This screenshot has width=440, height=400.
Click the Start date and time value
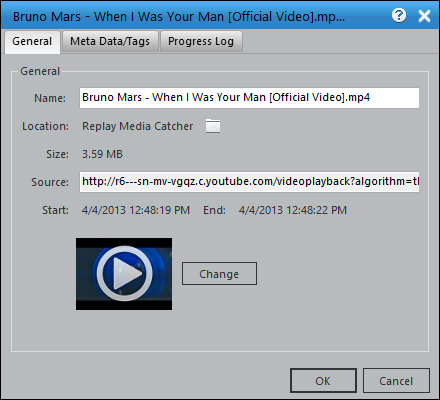pyautogui.click(x=136, y=210)
